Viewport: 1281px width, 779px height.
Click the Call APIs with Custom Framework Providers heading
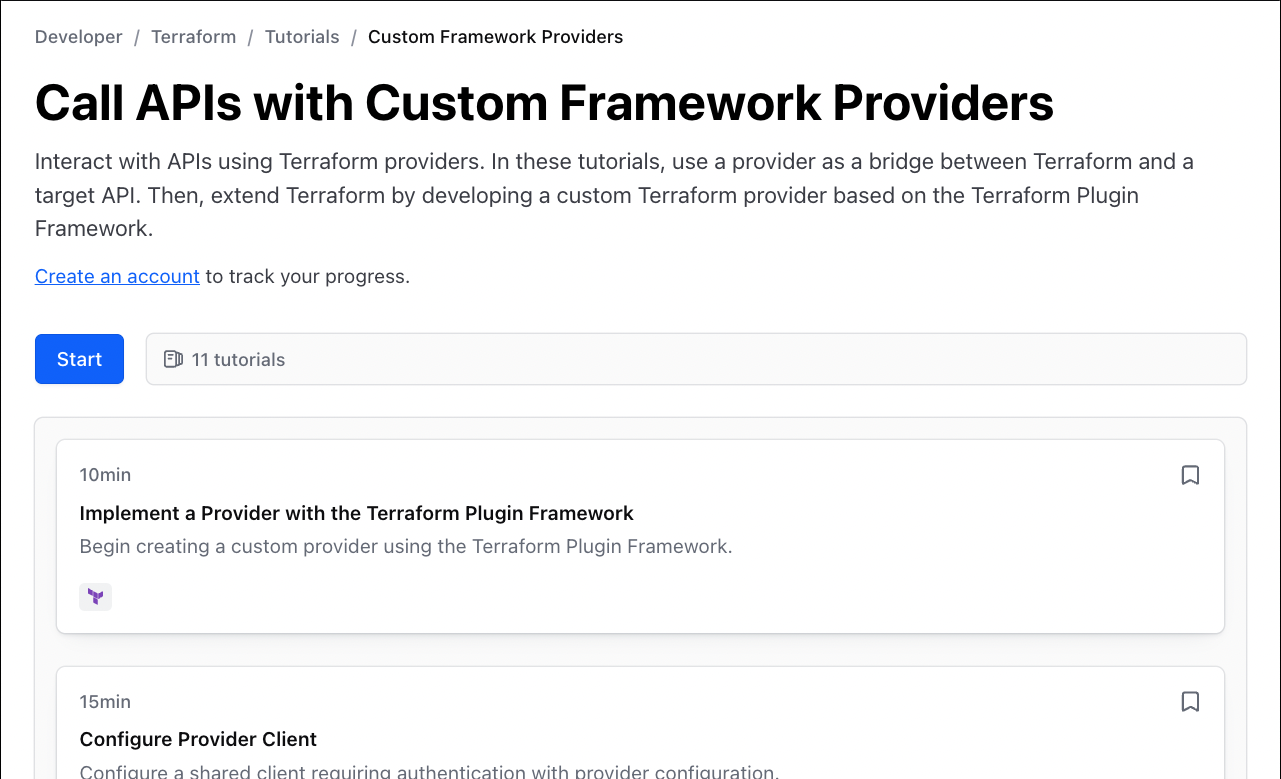coord(544,102)
